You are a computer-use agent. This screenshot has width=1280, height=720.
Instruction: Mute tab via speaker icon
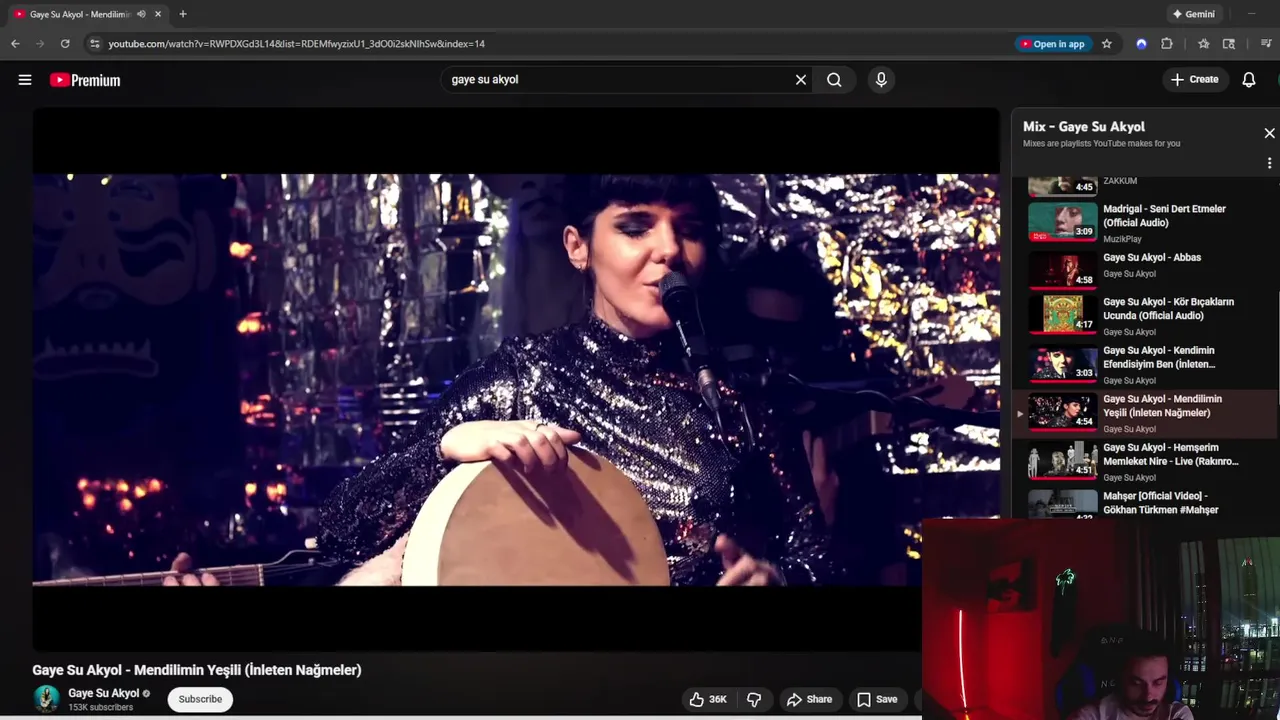(141, 14)
